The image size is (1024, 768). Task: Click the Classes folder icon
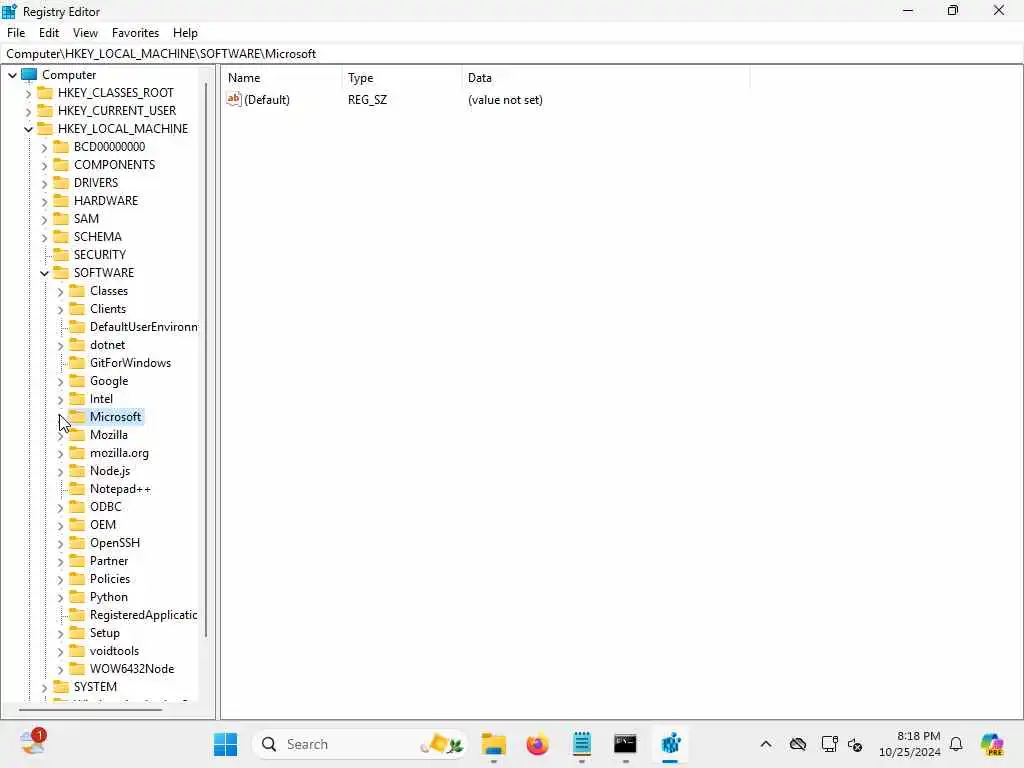pyautogui.click(x=77, y=291)
